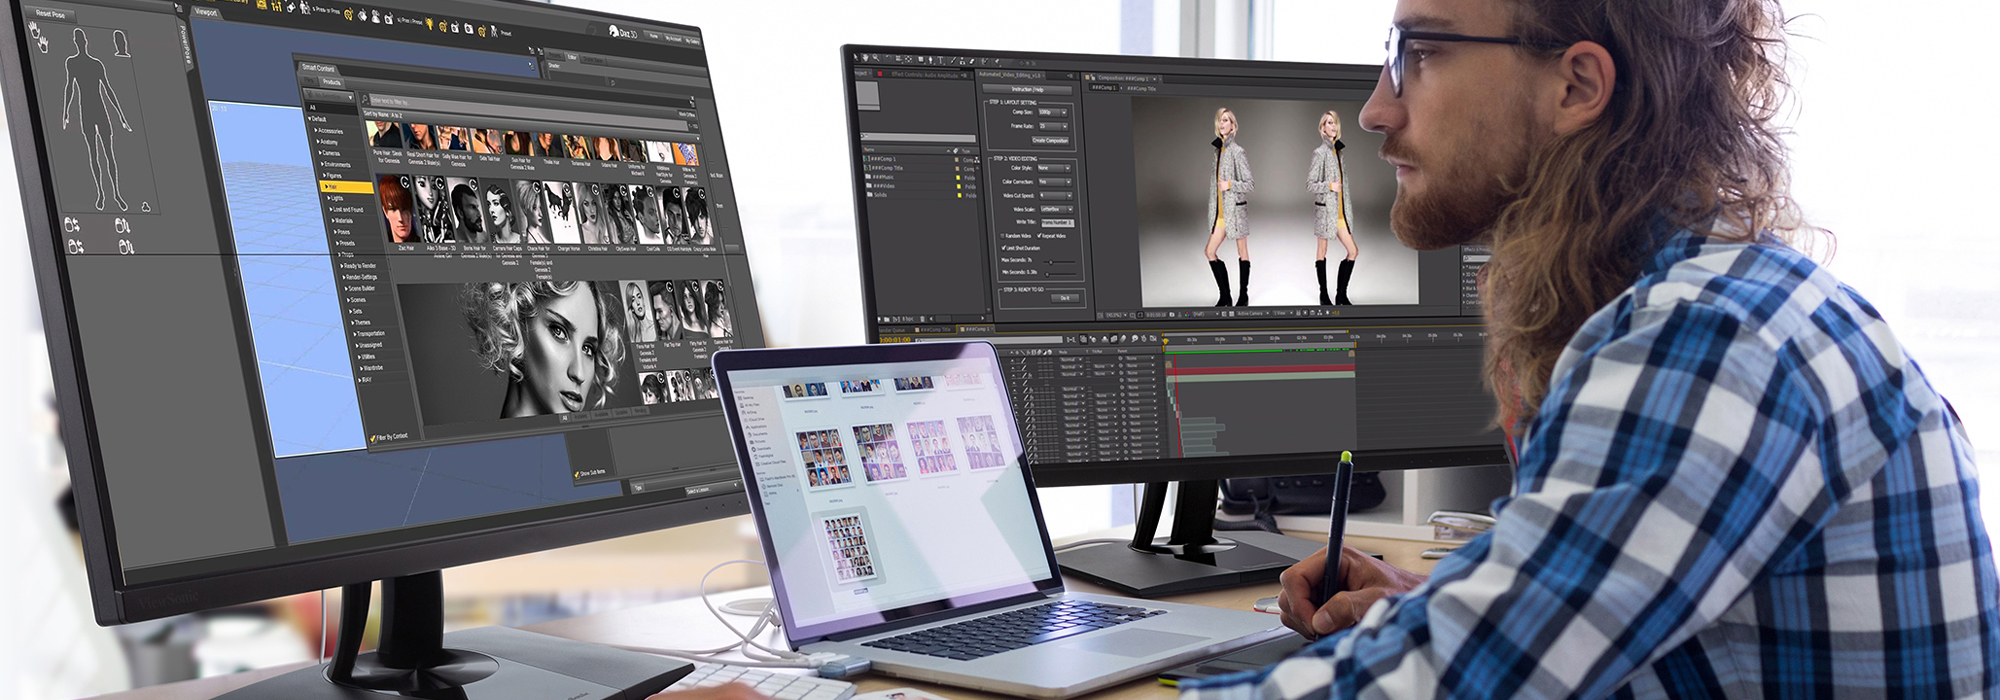Image resolution: width=2000 pixels, height=700 pixels.
Task: Click the Daz 3D logo
Action: coord(623,32)
